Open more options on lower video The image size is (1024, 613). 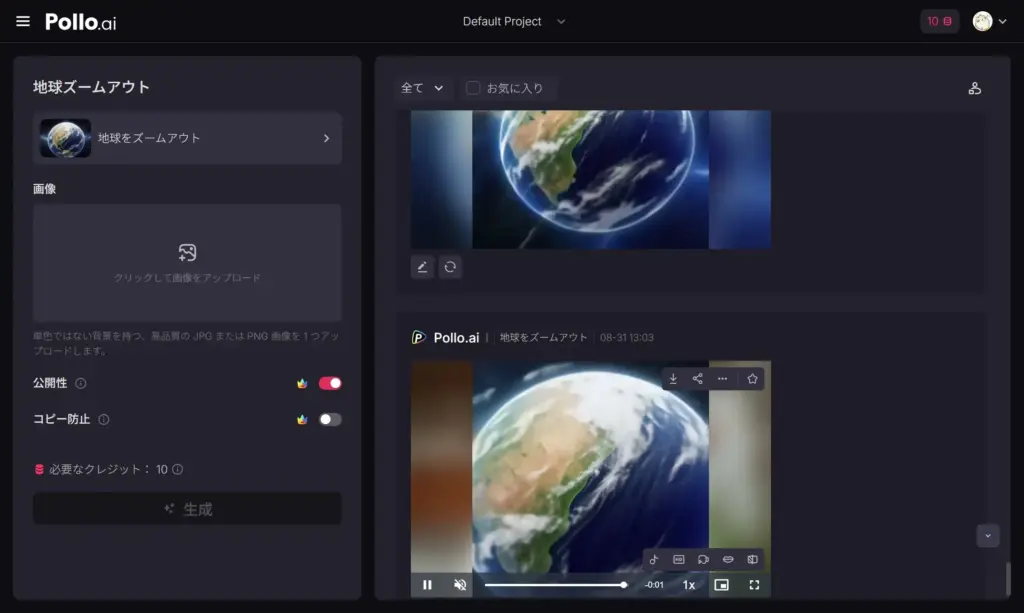722,379
